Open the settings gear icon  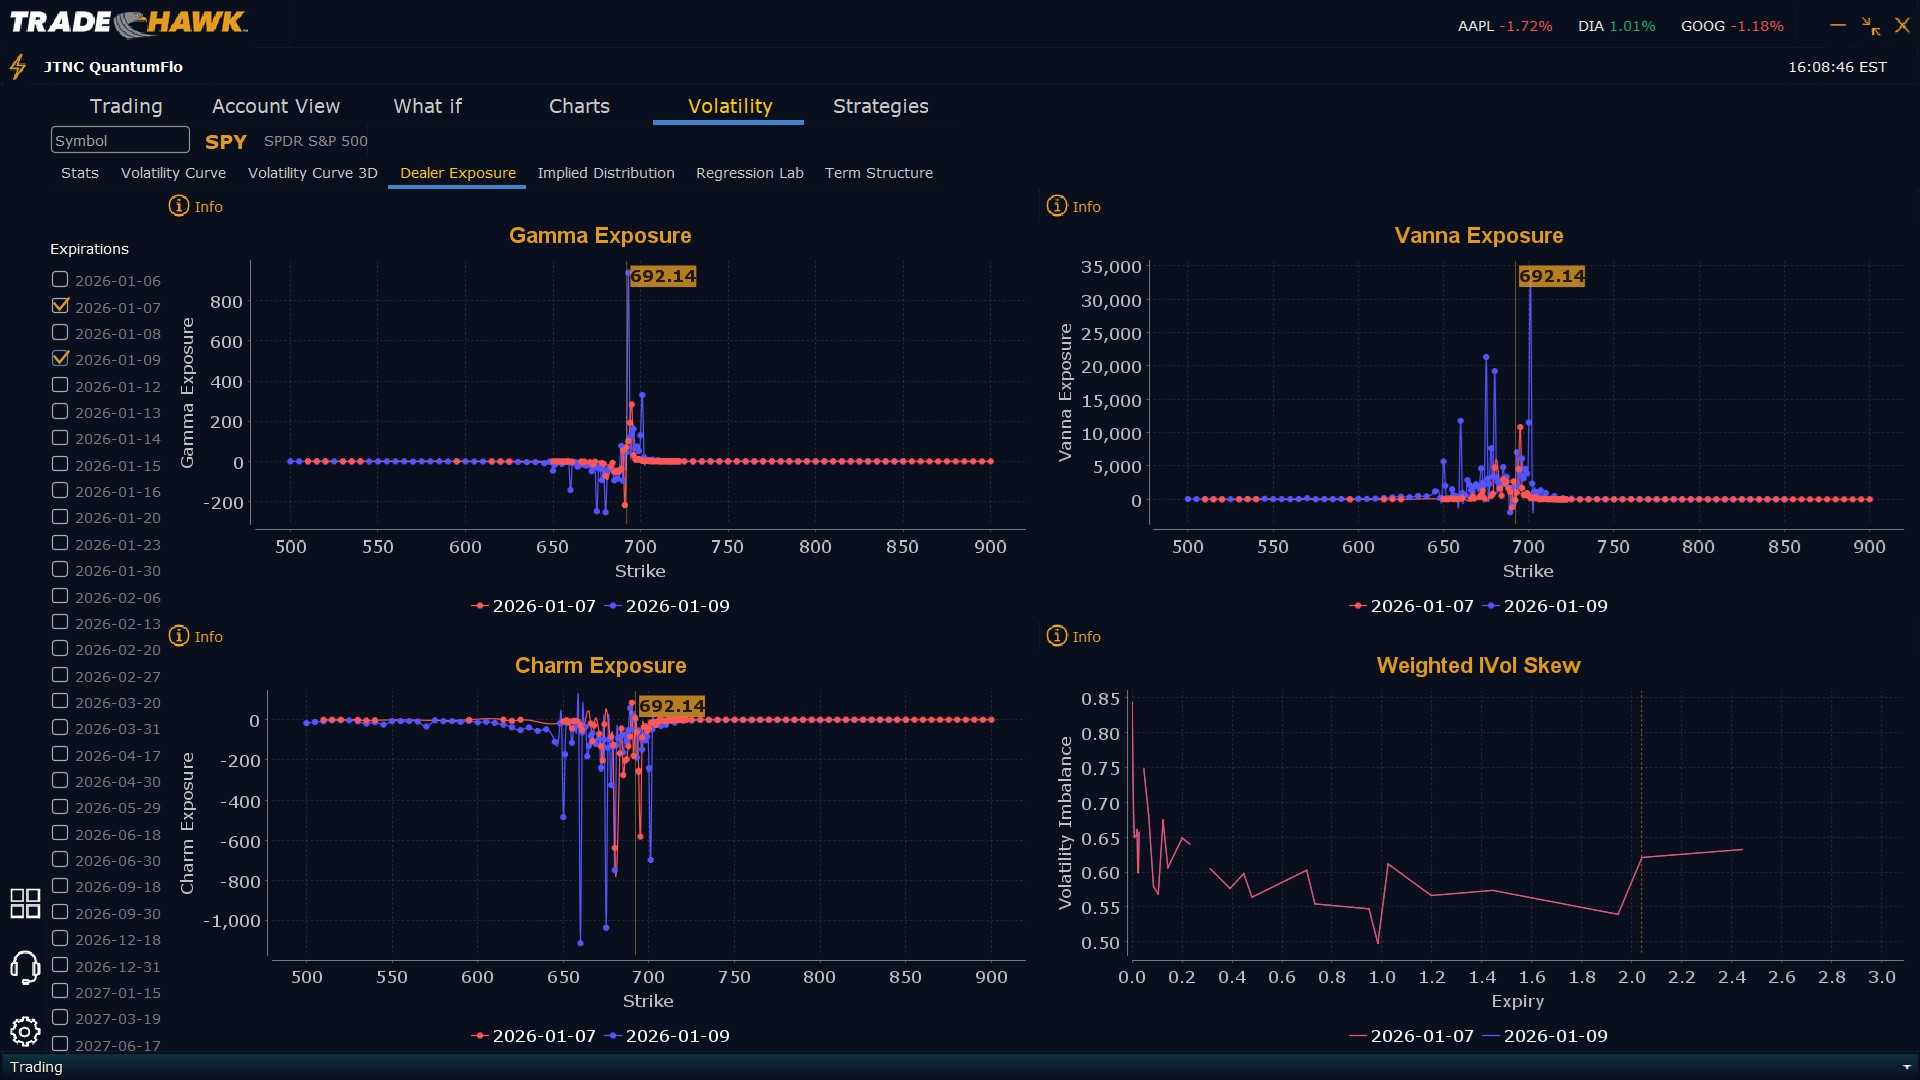pos(25,1031)
